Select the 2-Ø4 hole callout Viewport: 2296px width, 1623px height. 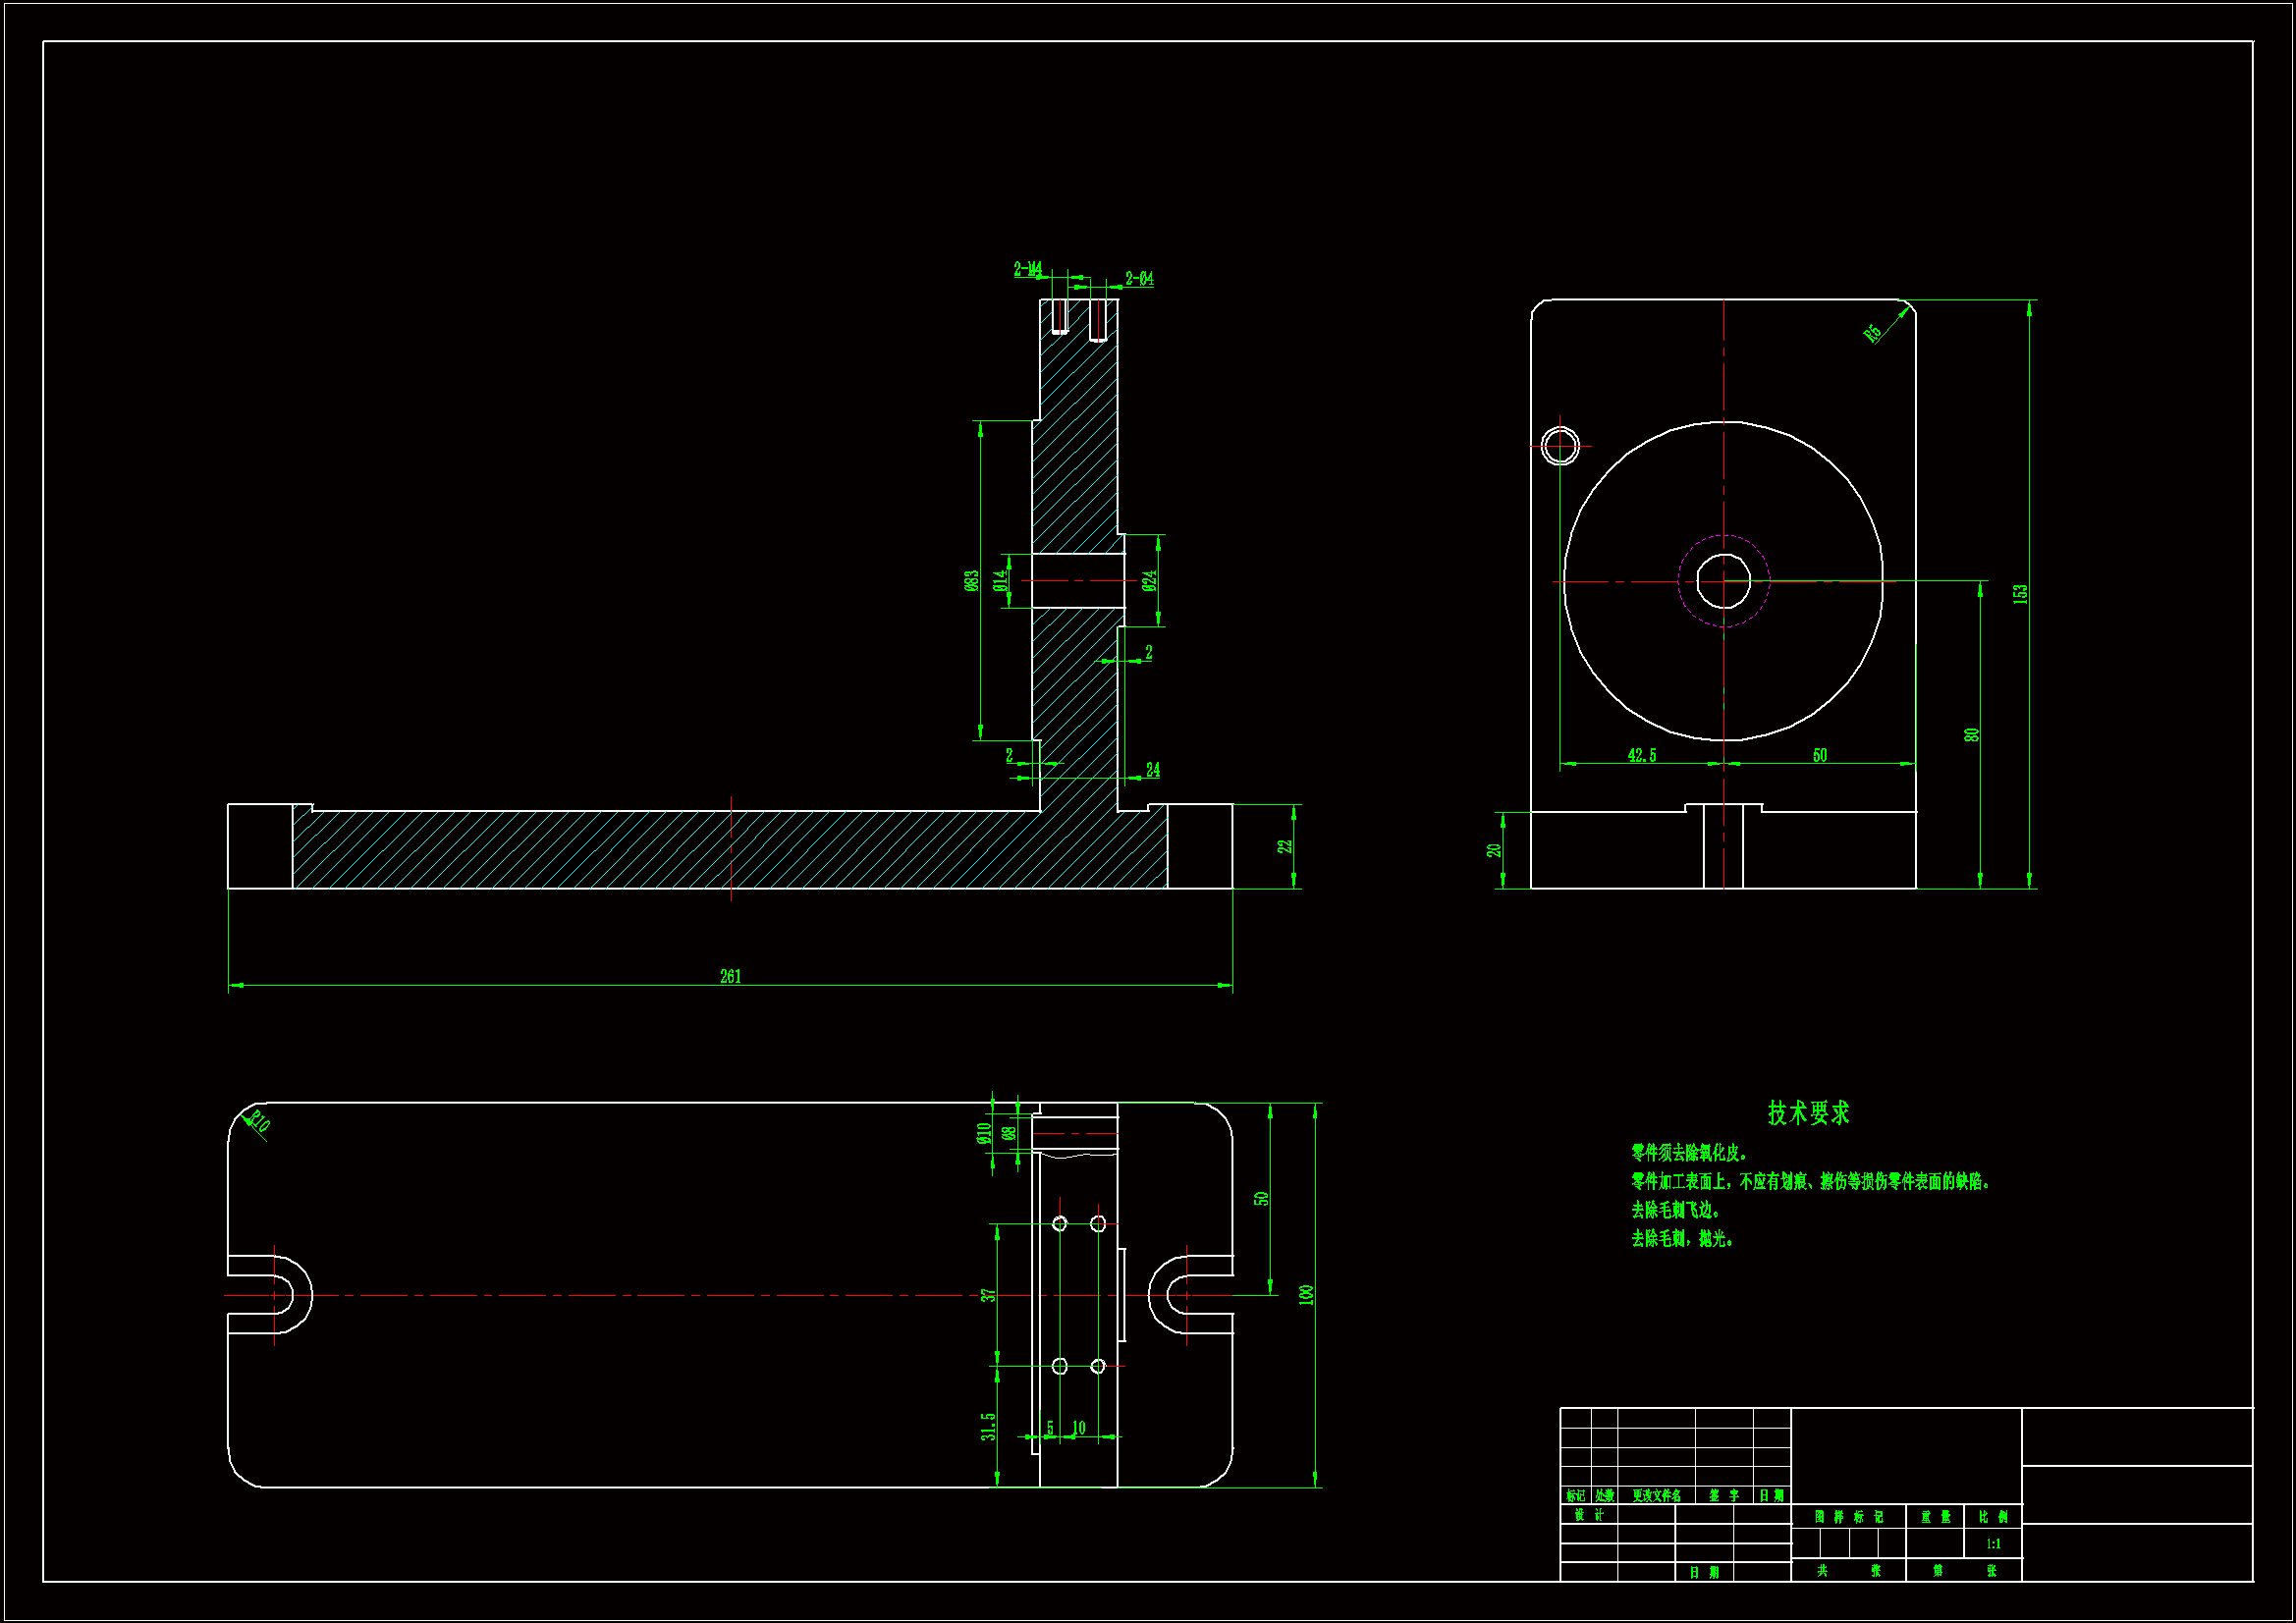pyautogui.click(x=1139, y=278)
